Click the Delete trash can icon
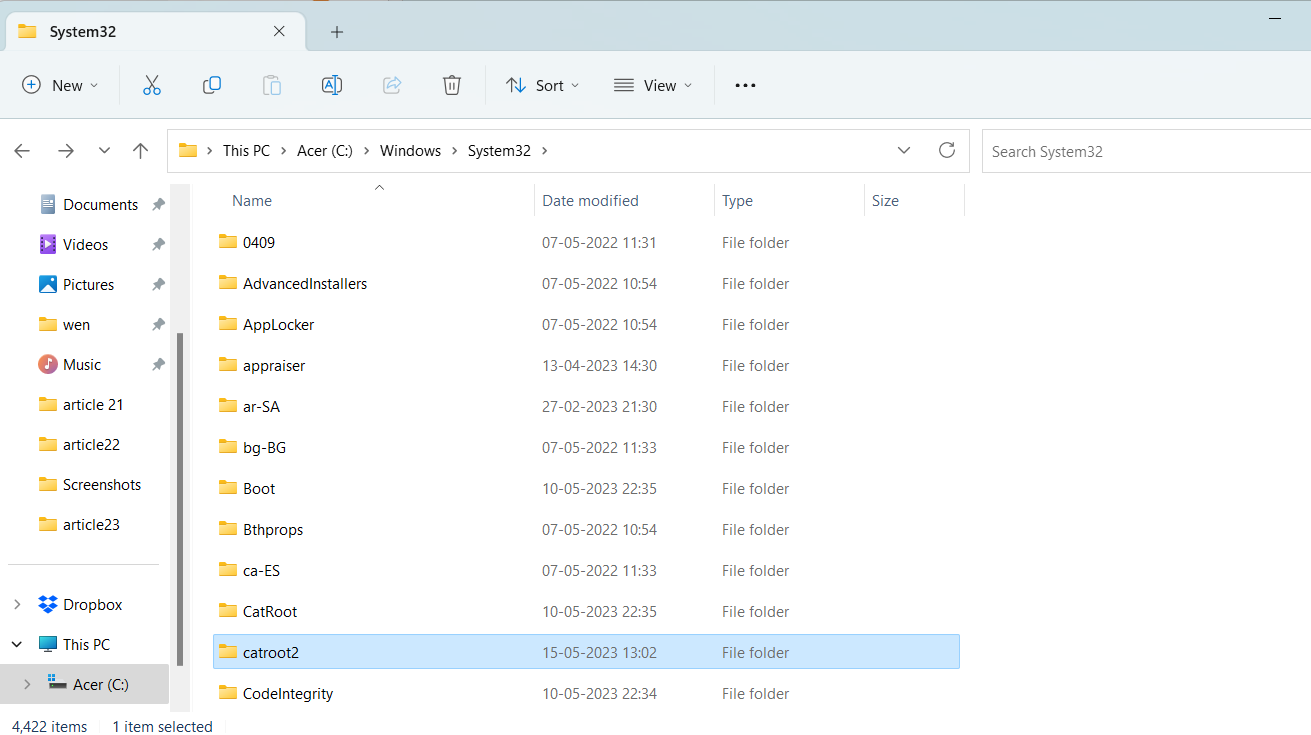Viewport: 1311px width, 735px height. 452,86
